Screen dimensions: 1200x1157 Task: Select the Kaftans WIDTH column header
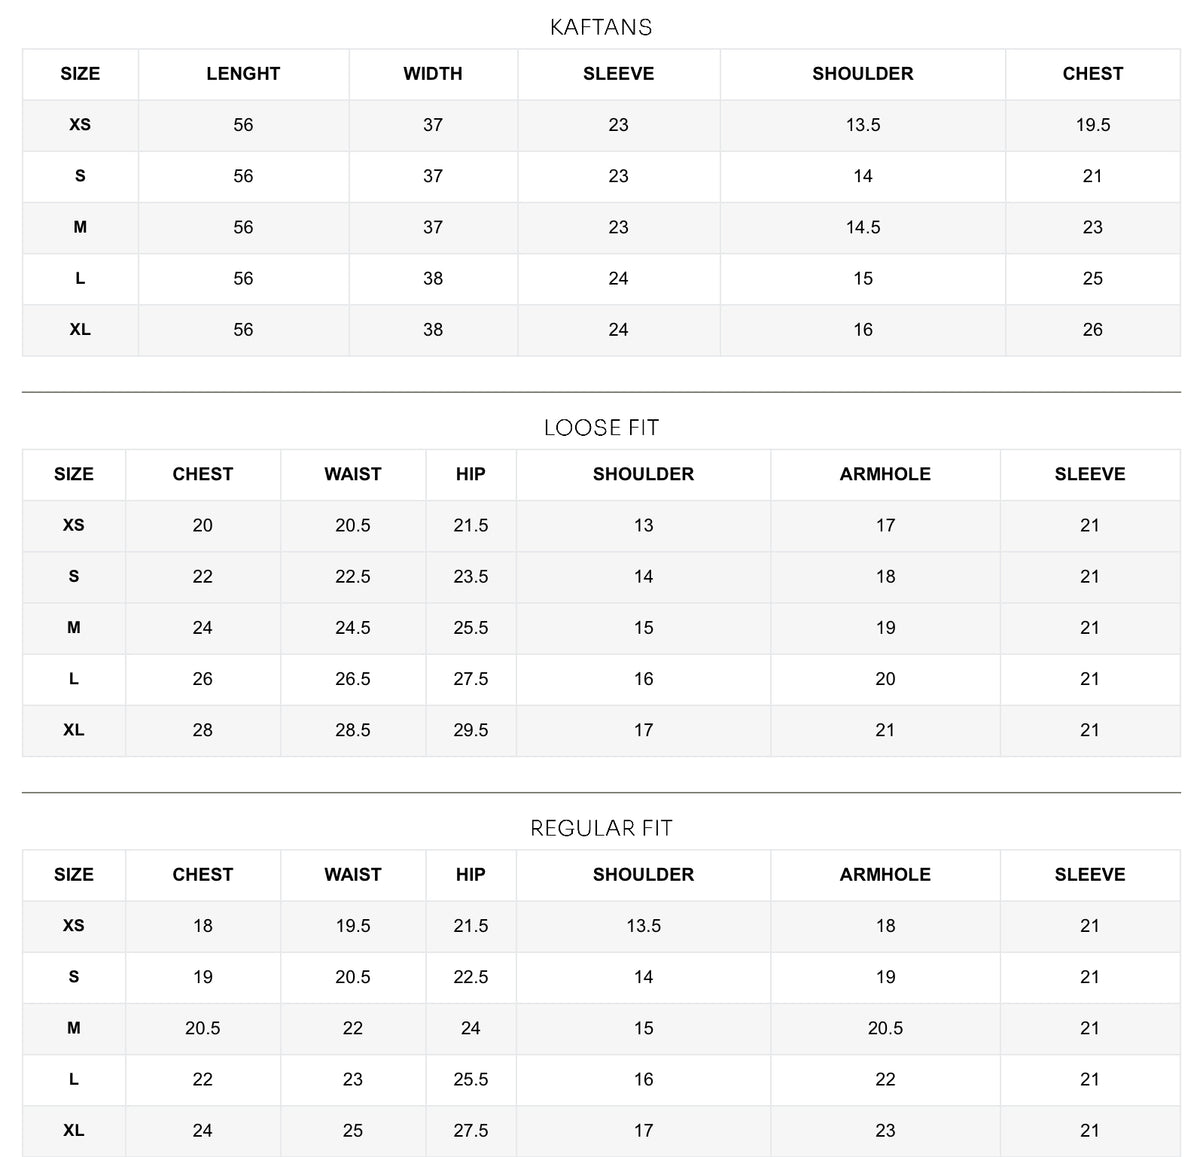click(x=433, y=74)
